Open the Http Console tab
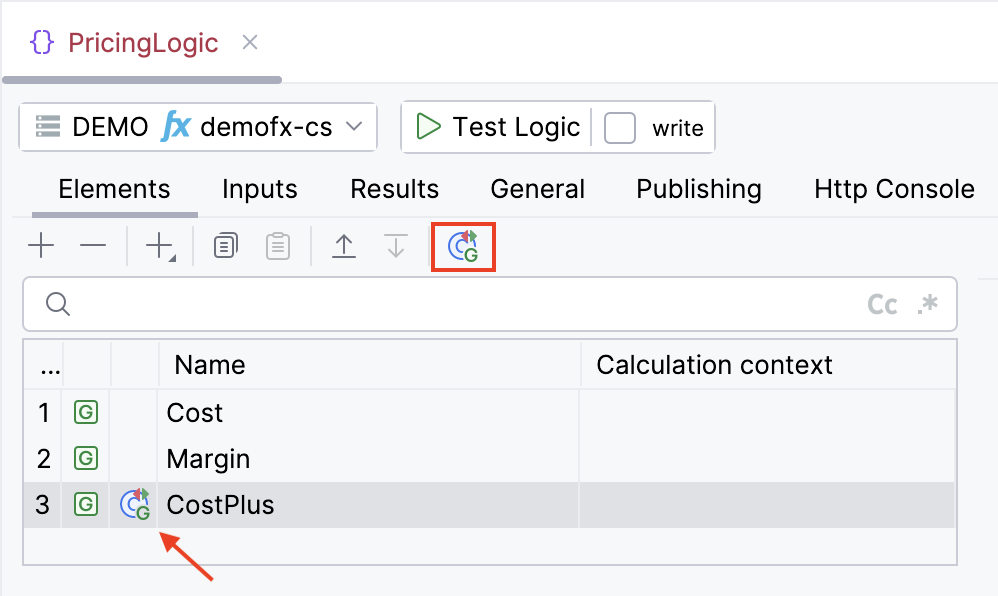 (x=893, y=189)
